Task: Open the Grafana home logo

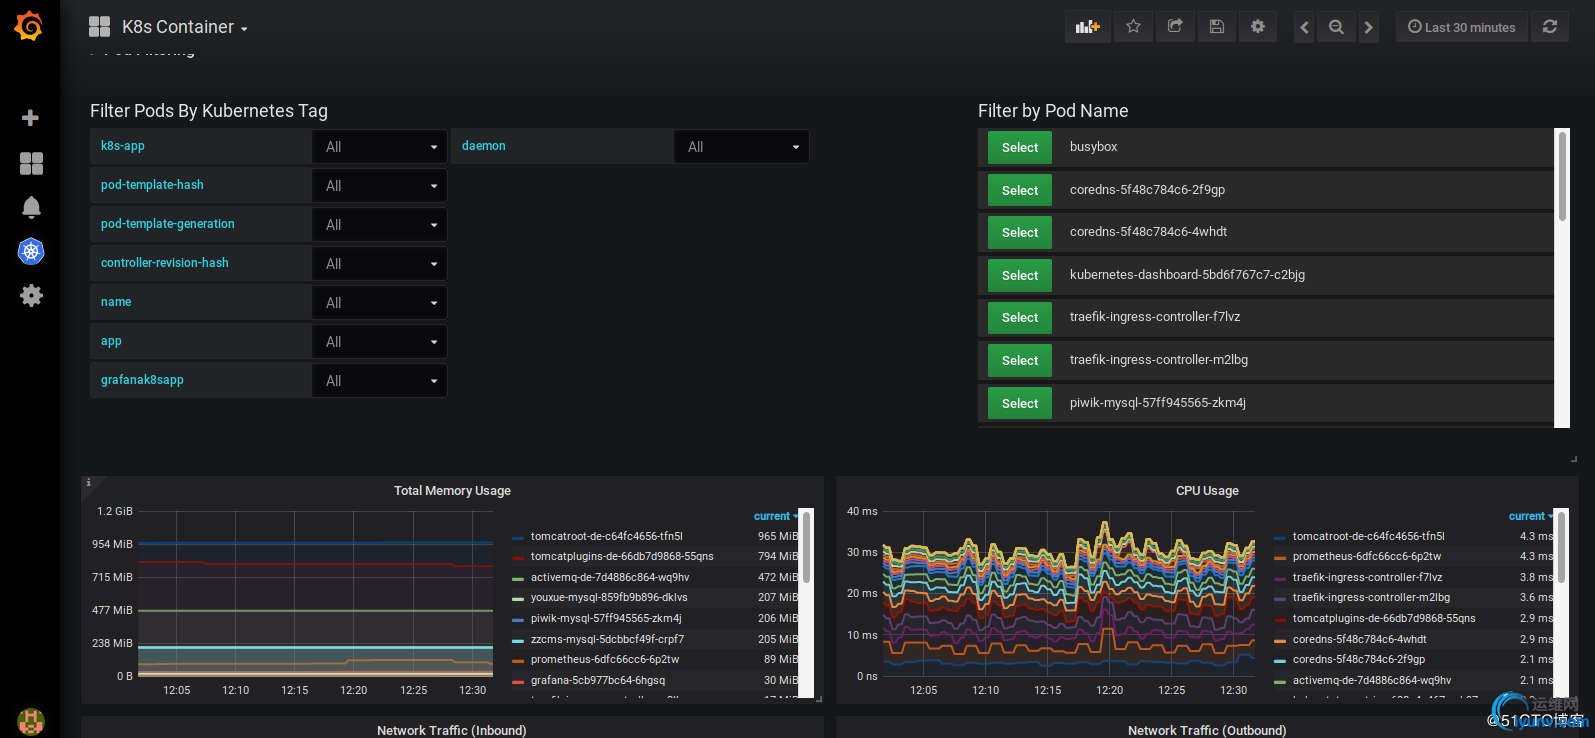Action: click(29, 26)
